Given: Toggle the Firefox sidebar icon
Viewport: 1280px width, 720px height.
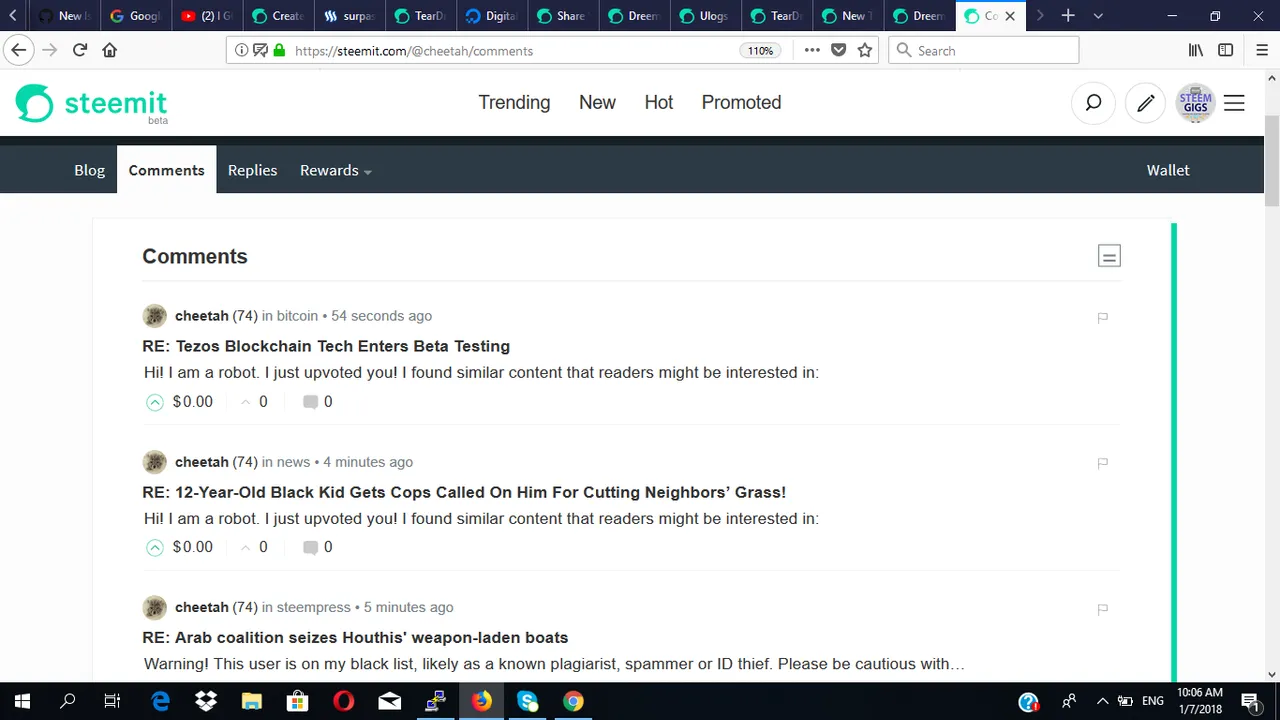Looking at the screenshot, I should pos(1225,50).
